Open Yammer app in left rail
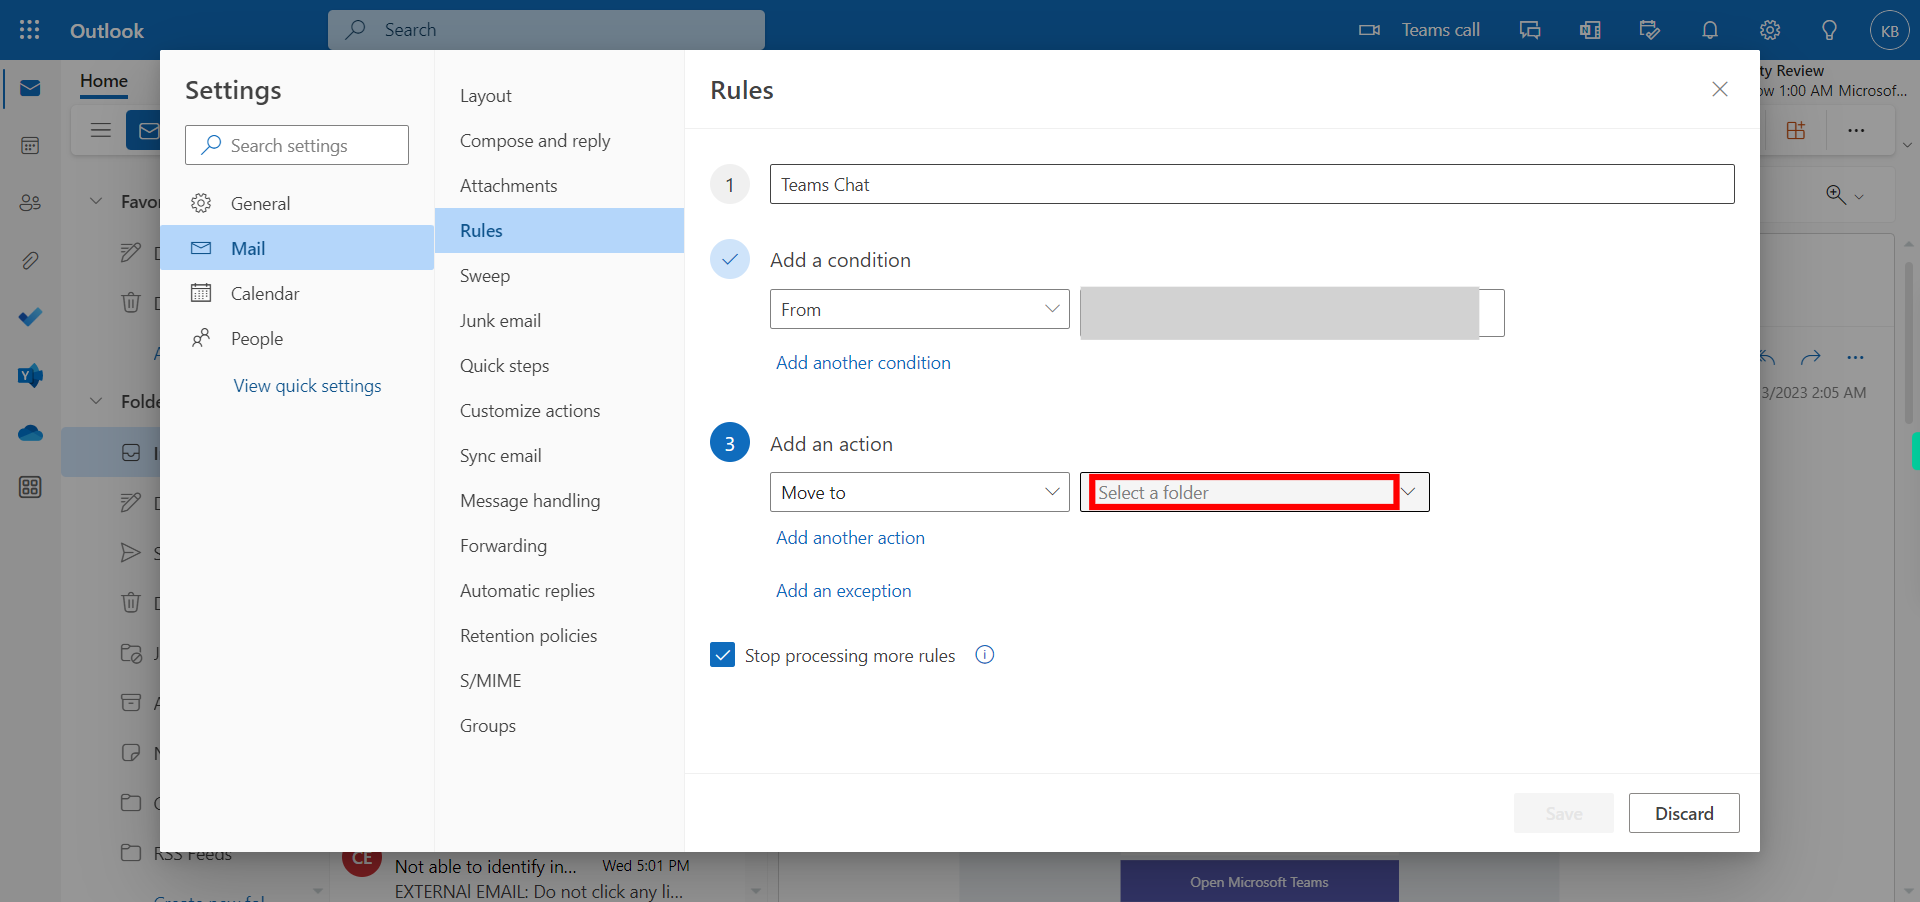1920x902 pixels. [x=30, y=376]
